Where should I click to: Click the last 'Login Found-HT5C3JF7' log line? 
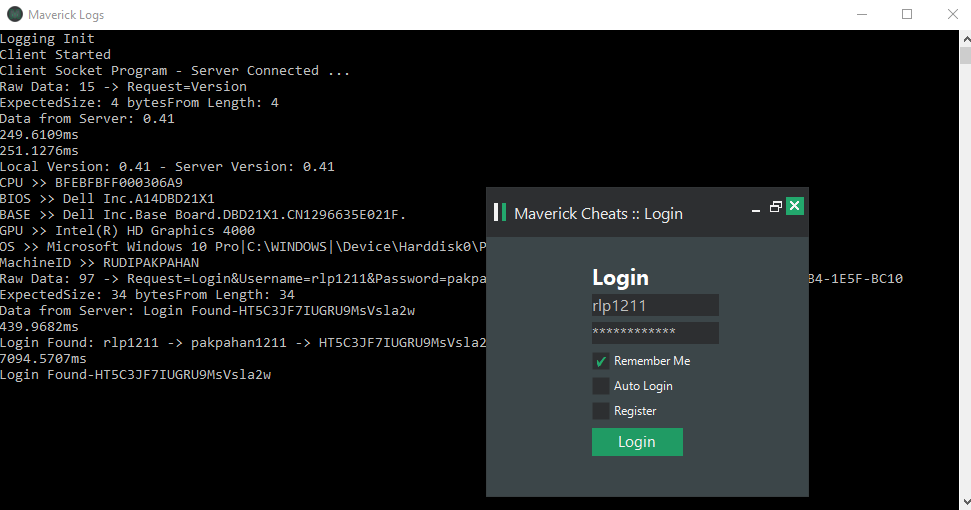(x=135, y=375)
